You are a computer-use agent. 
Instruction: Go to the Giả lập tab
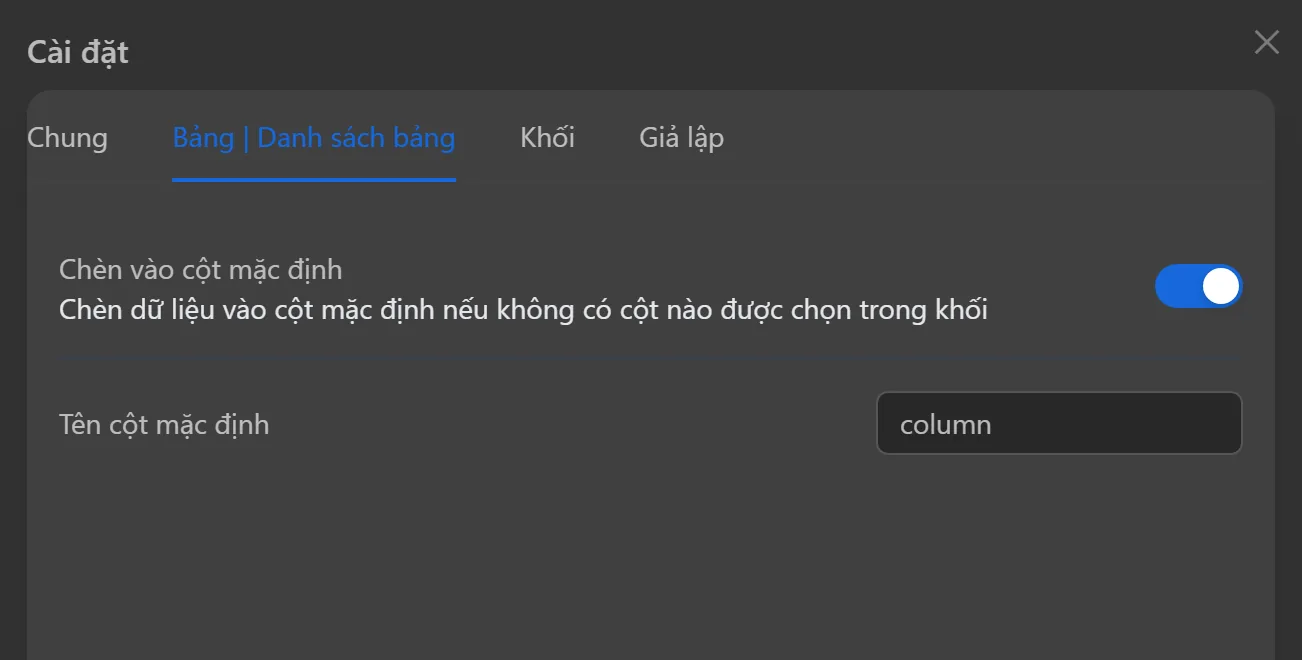[681, 138]
